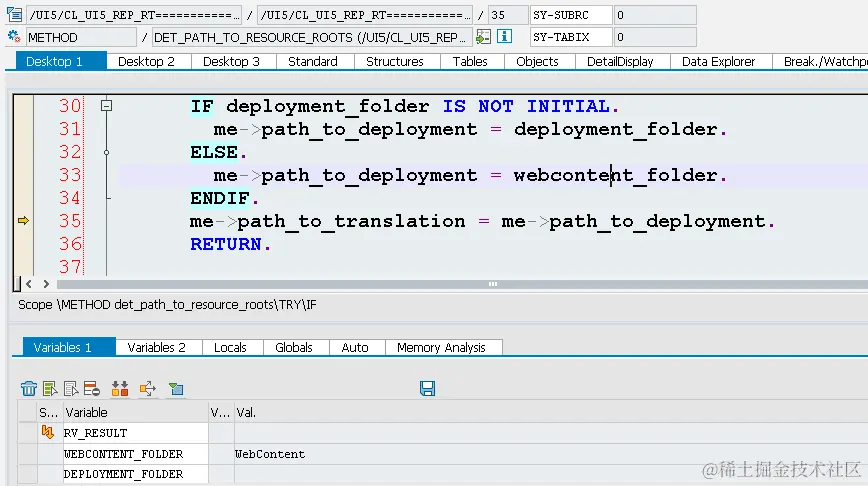Click the gear icon beside METHOD field
868x486 pixels.
point(14,37)
